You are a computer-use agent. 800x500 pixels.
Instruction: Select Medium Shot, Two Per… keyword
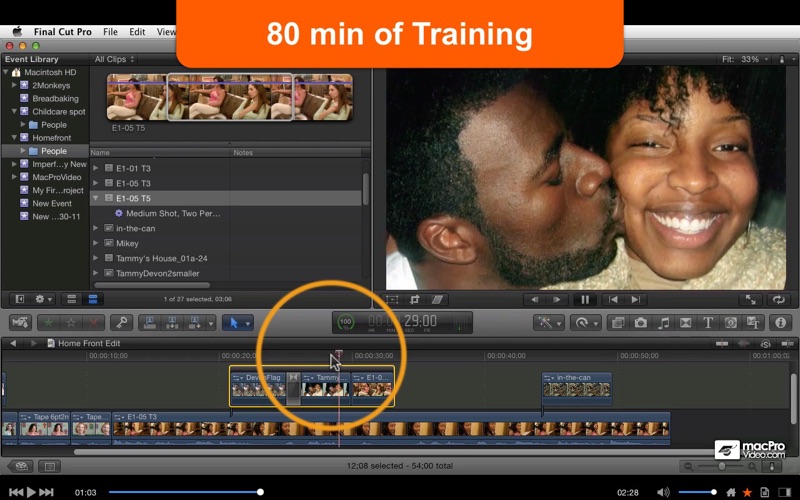pyautogui.click(x=173, y=213)
